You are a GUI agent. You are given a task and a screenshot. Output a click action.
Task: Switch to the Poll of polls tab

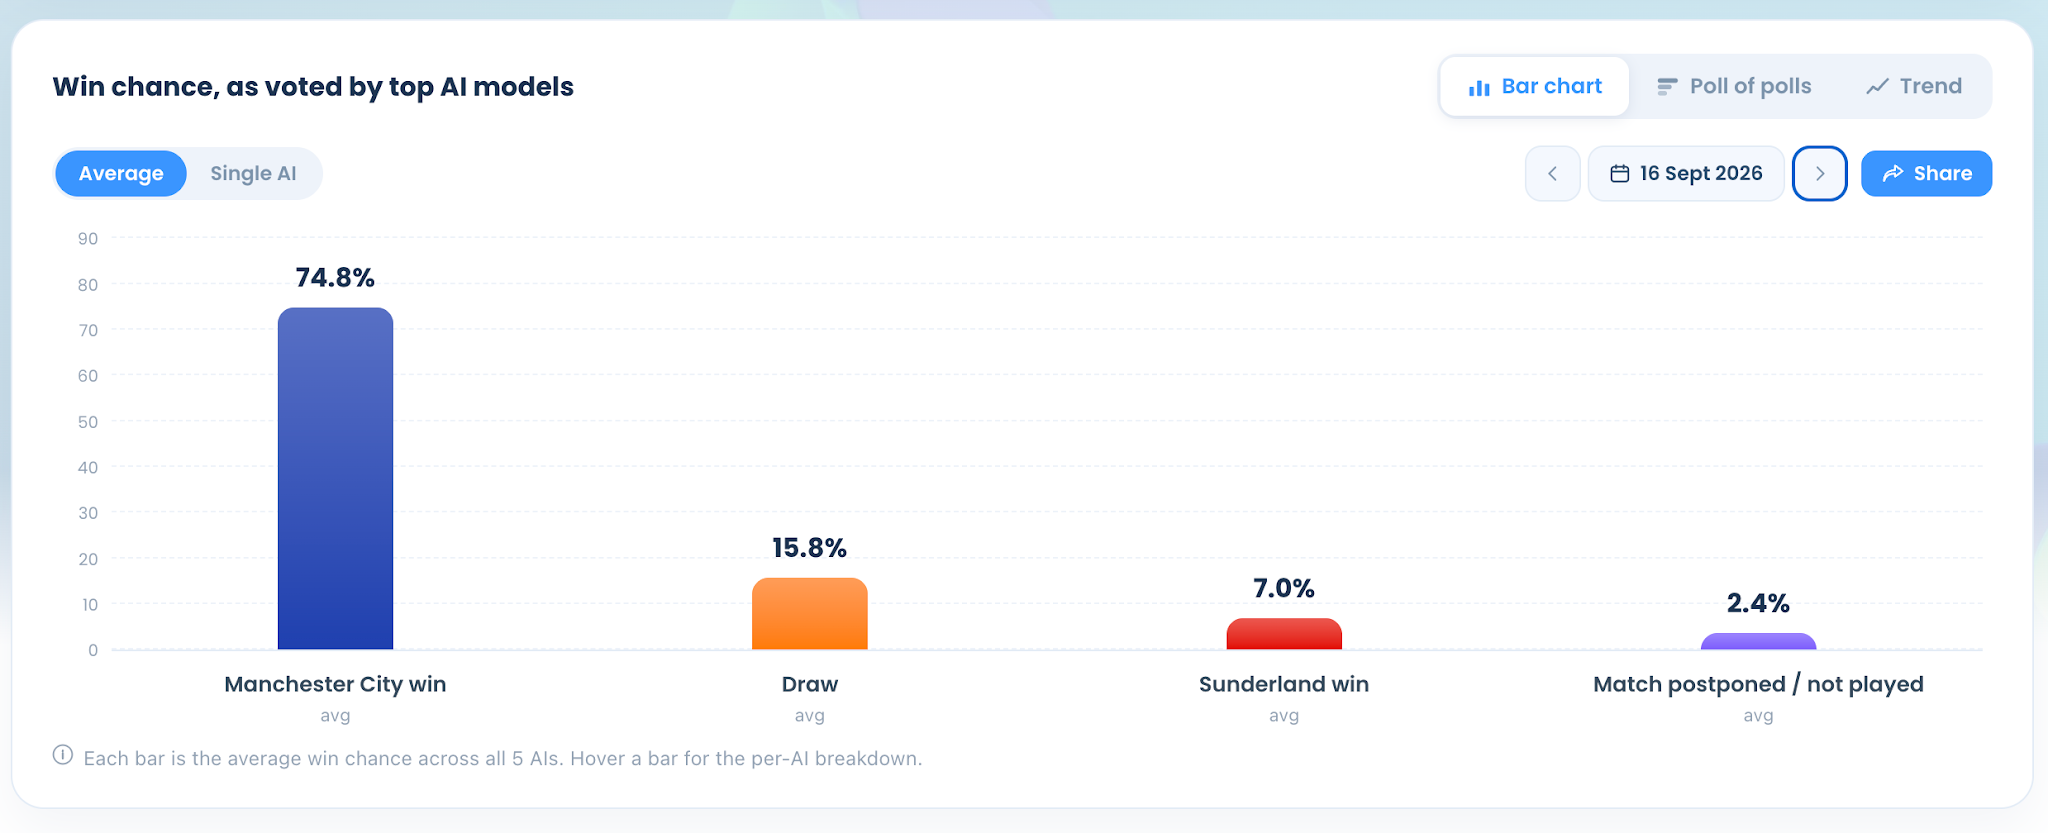pyautogui.click(x=1734, y=87)
